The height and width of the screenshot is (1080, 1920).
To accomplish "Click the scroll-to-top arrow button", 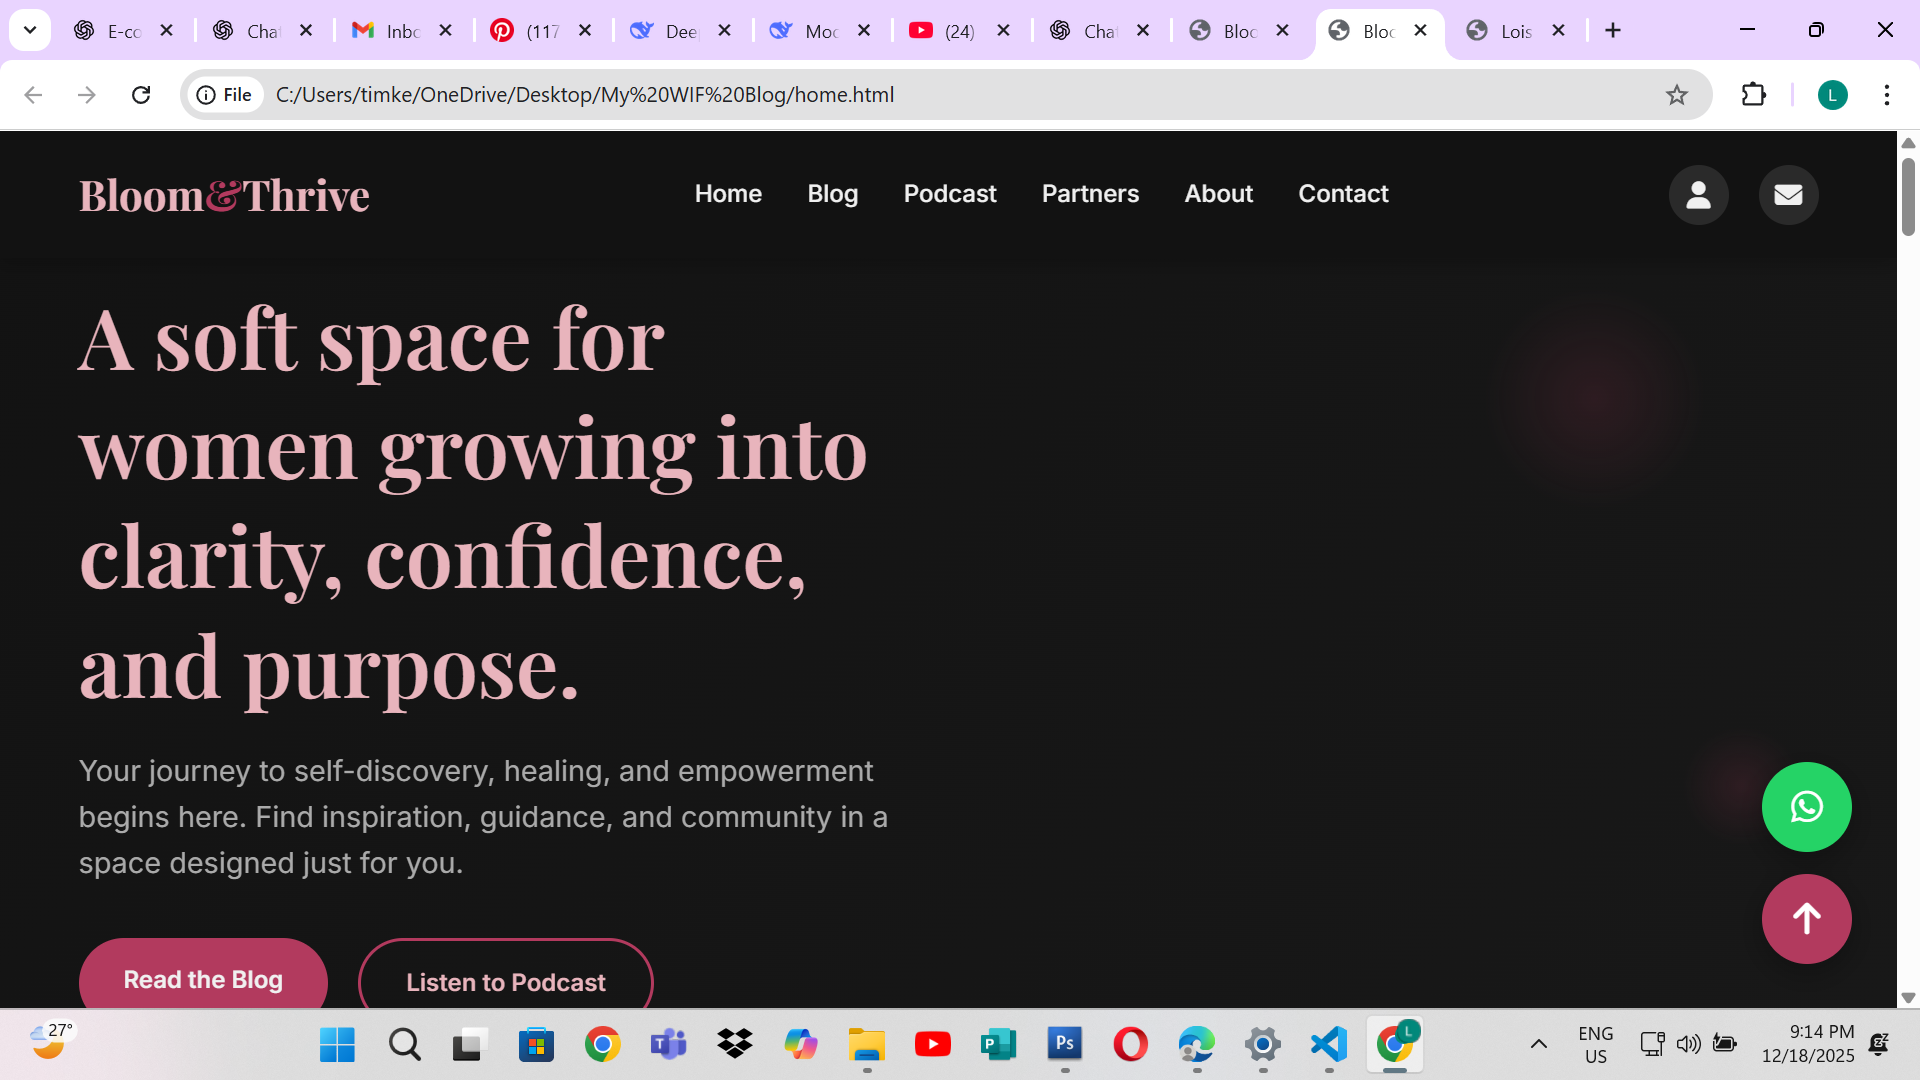I will pyautogui.click(x=1806, y=919).
